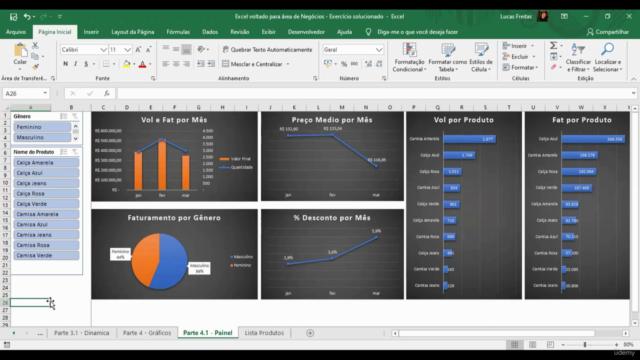Open the Calibri font name dropdown
This screenshot has width=640, height=360.
[x=103, y=50]
